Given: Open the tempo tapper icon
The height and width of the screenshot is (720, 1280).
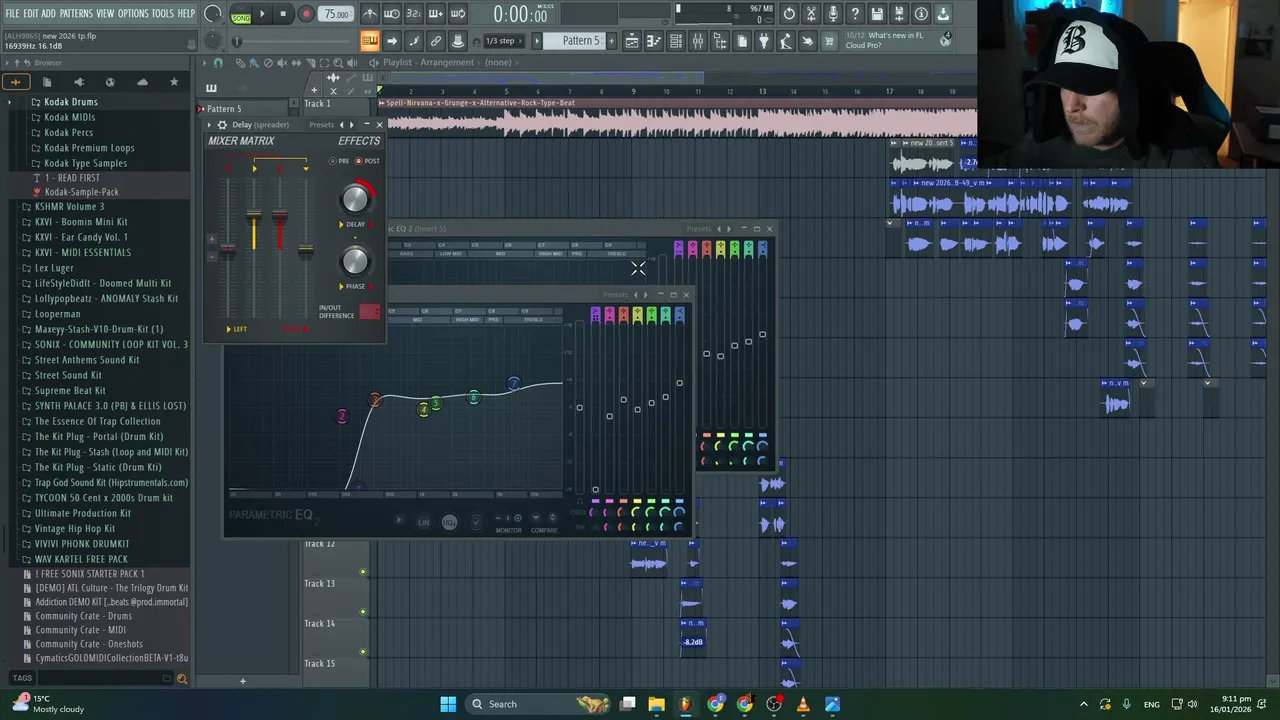Looking at the screenshot, I should 785,41.
